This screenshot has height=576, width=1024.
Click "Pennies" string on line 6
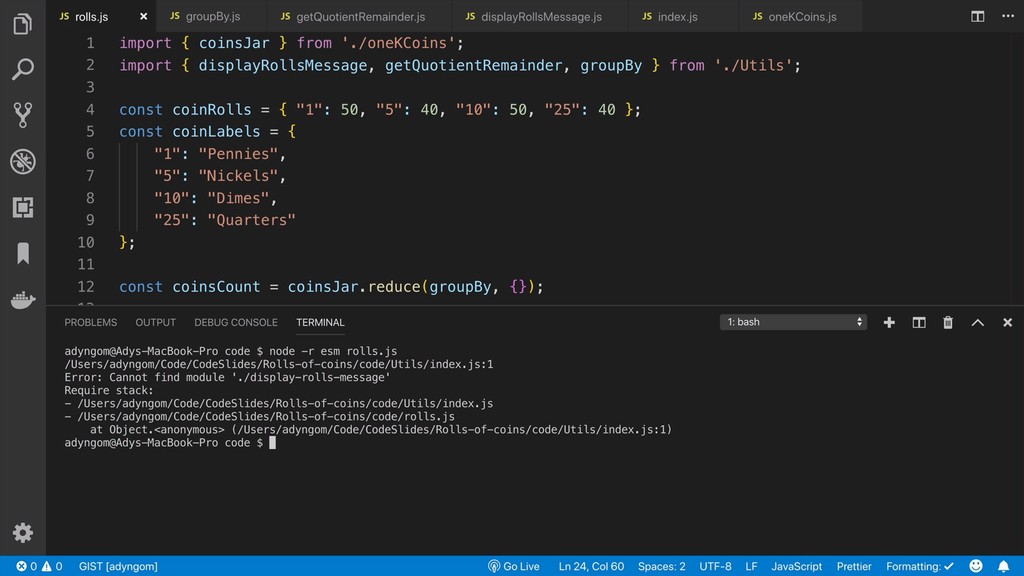click(238, 154)
